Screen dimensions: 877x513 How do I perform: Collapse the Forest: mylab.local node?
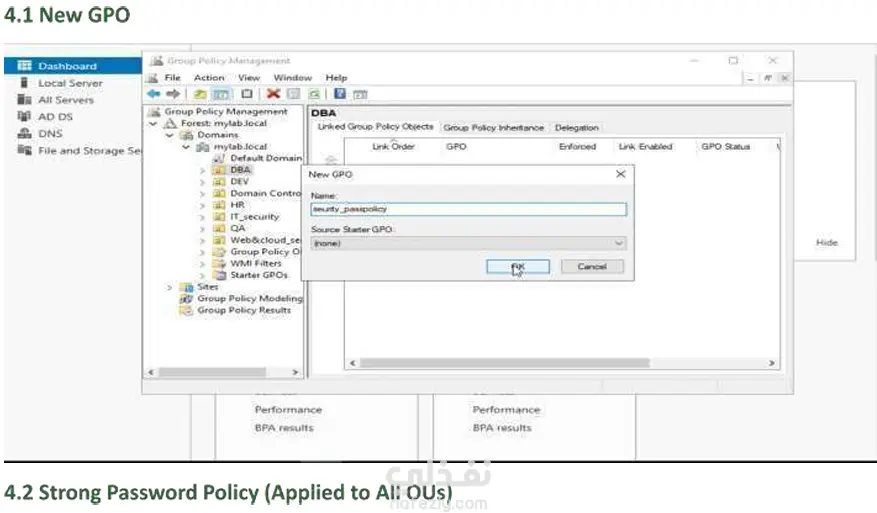153,123
